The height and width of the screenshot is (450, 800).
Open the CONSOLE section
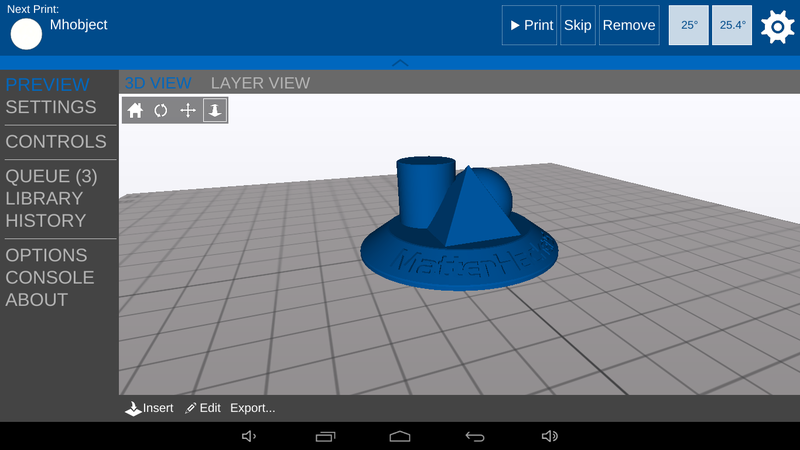(49, 277)
